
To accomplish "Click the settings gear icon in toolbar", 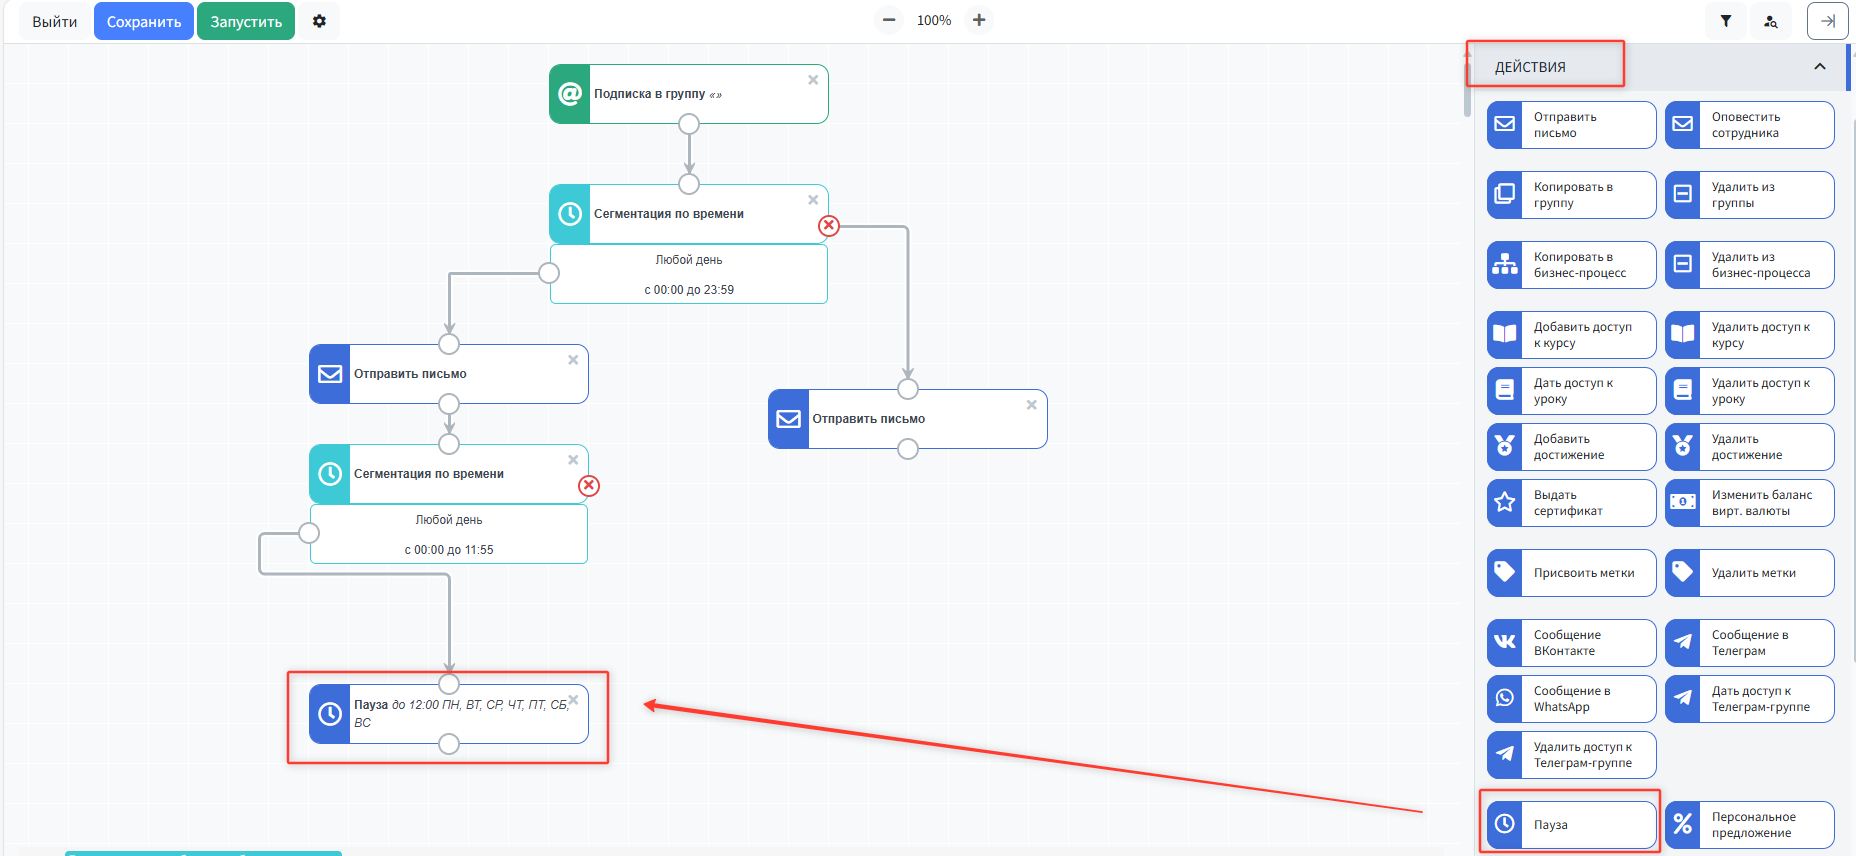I will pos(319,21).
